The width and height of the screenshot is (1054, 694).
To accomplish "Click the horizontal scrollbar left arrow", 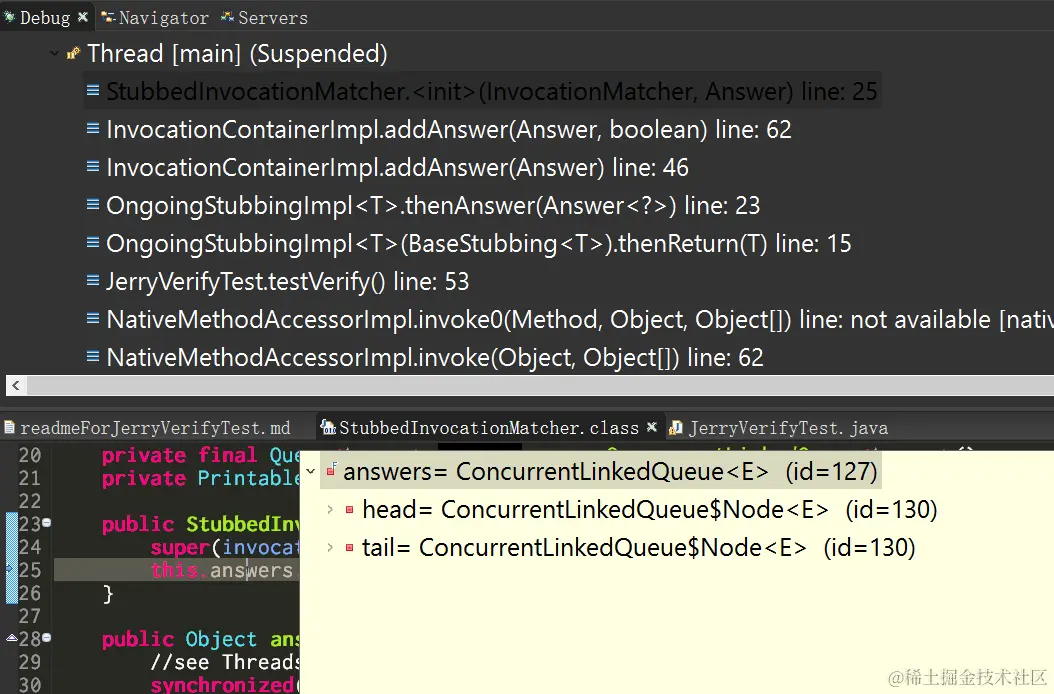I will tap(15, 385).
